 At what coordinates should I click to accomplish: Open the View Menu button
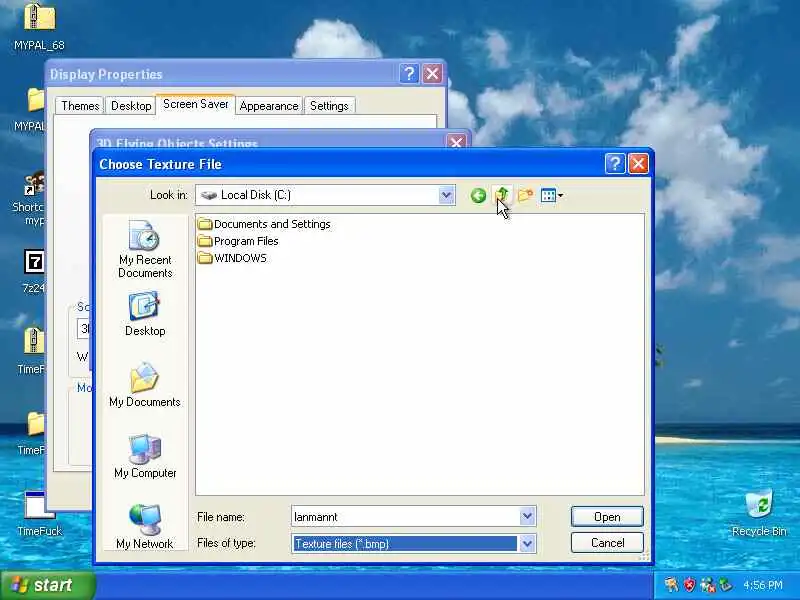tap(552, 195)
